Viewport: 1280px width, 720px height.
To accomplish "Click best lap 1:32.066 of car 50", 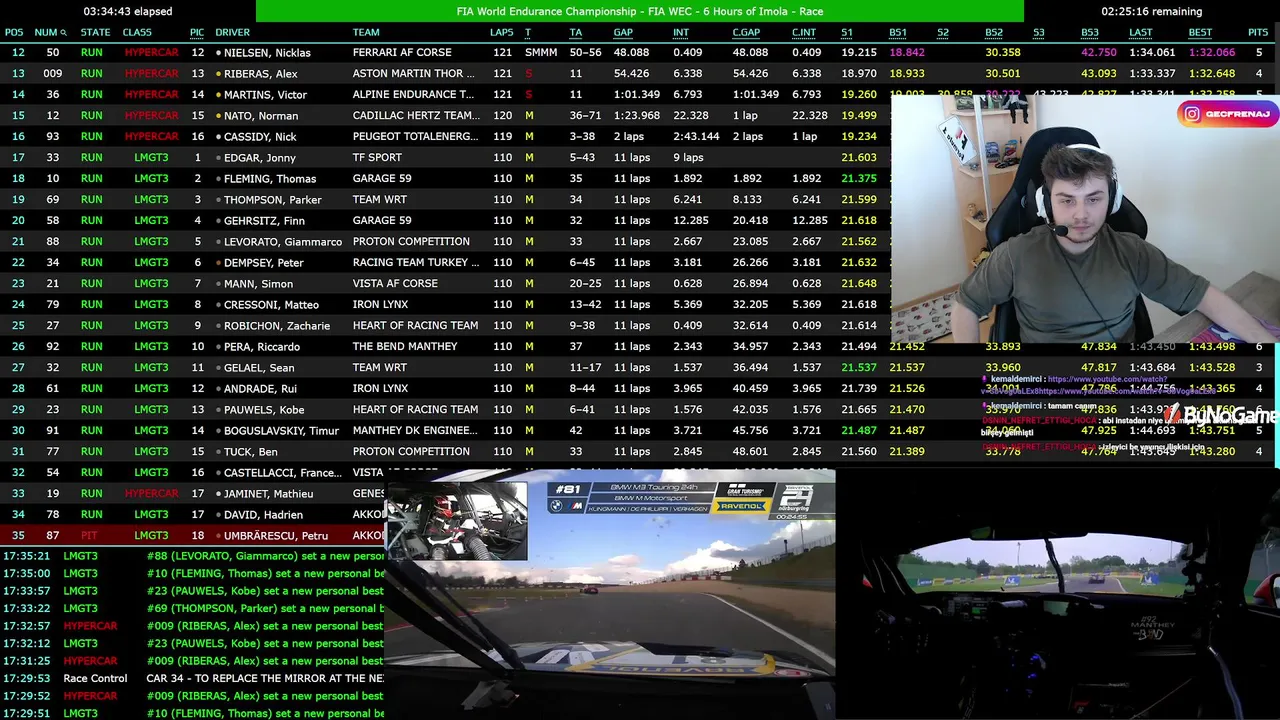I will [x=1211, y=52].
